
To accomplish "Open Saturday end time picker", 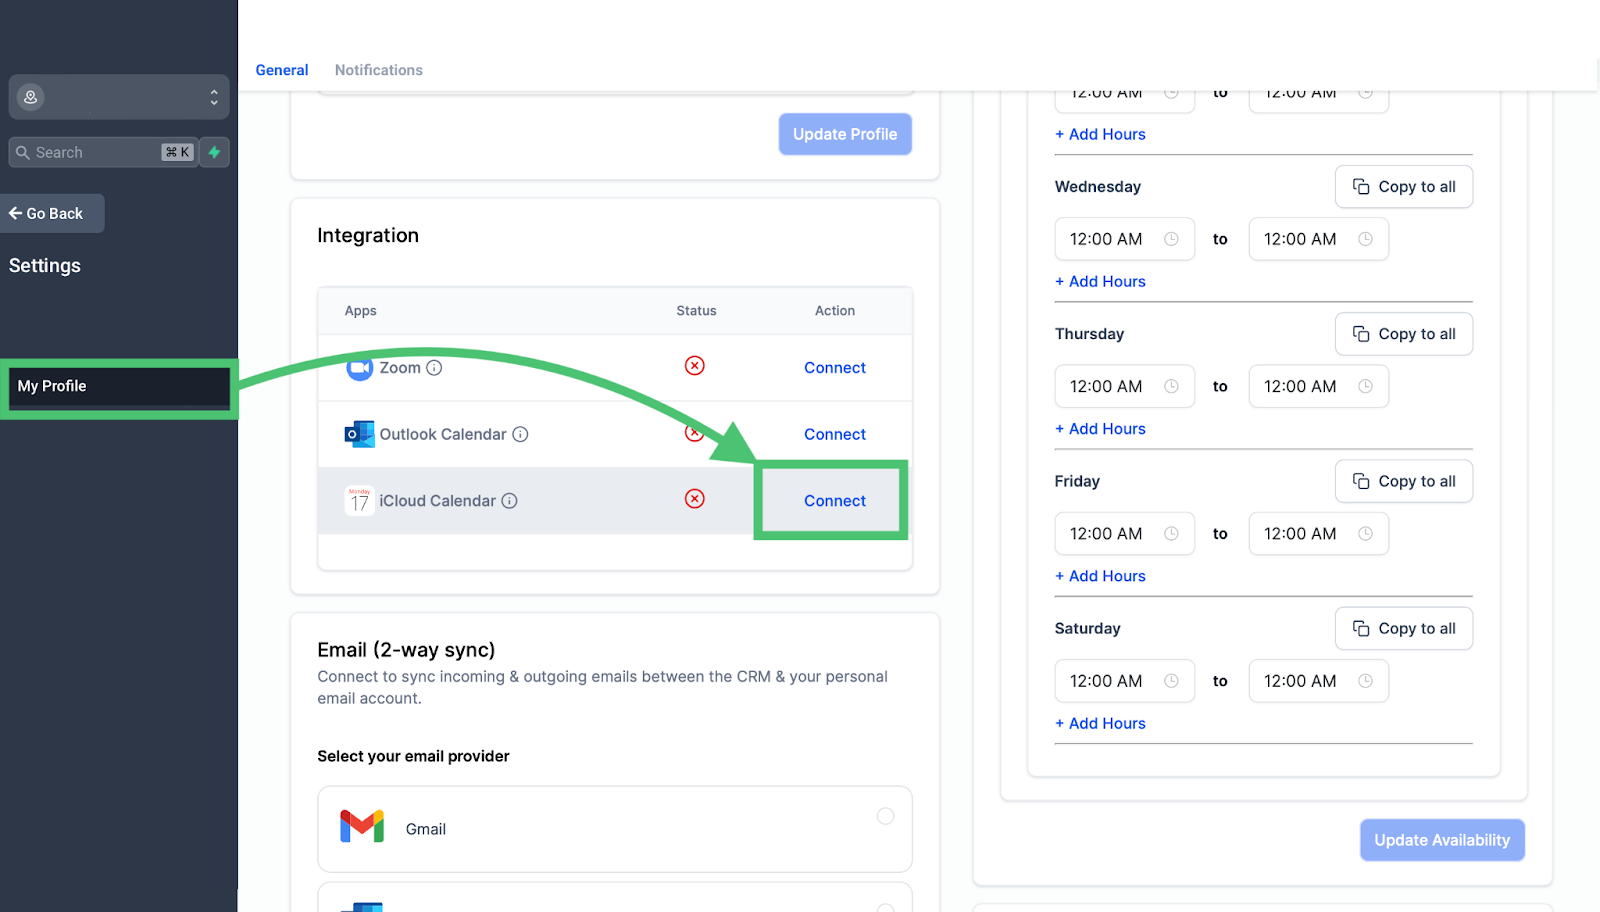I will point(1319,681).
